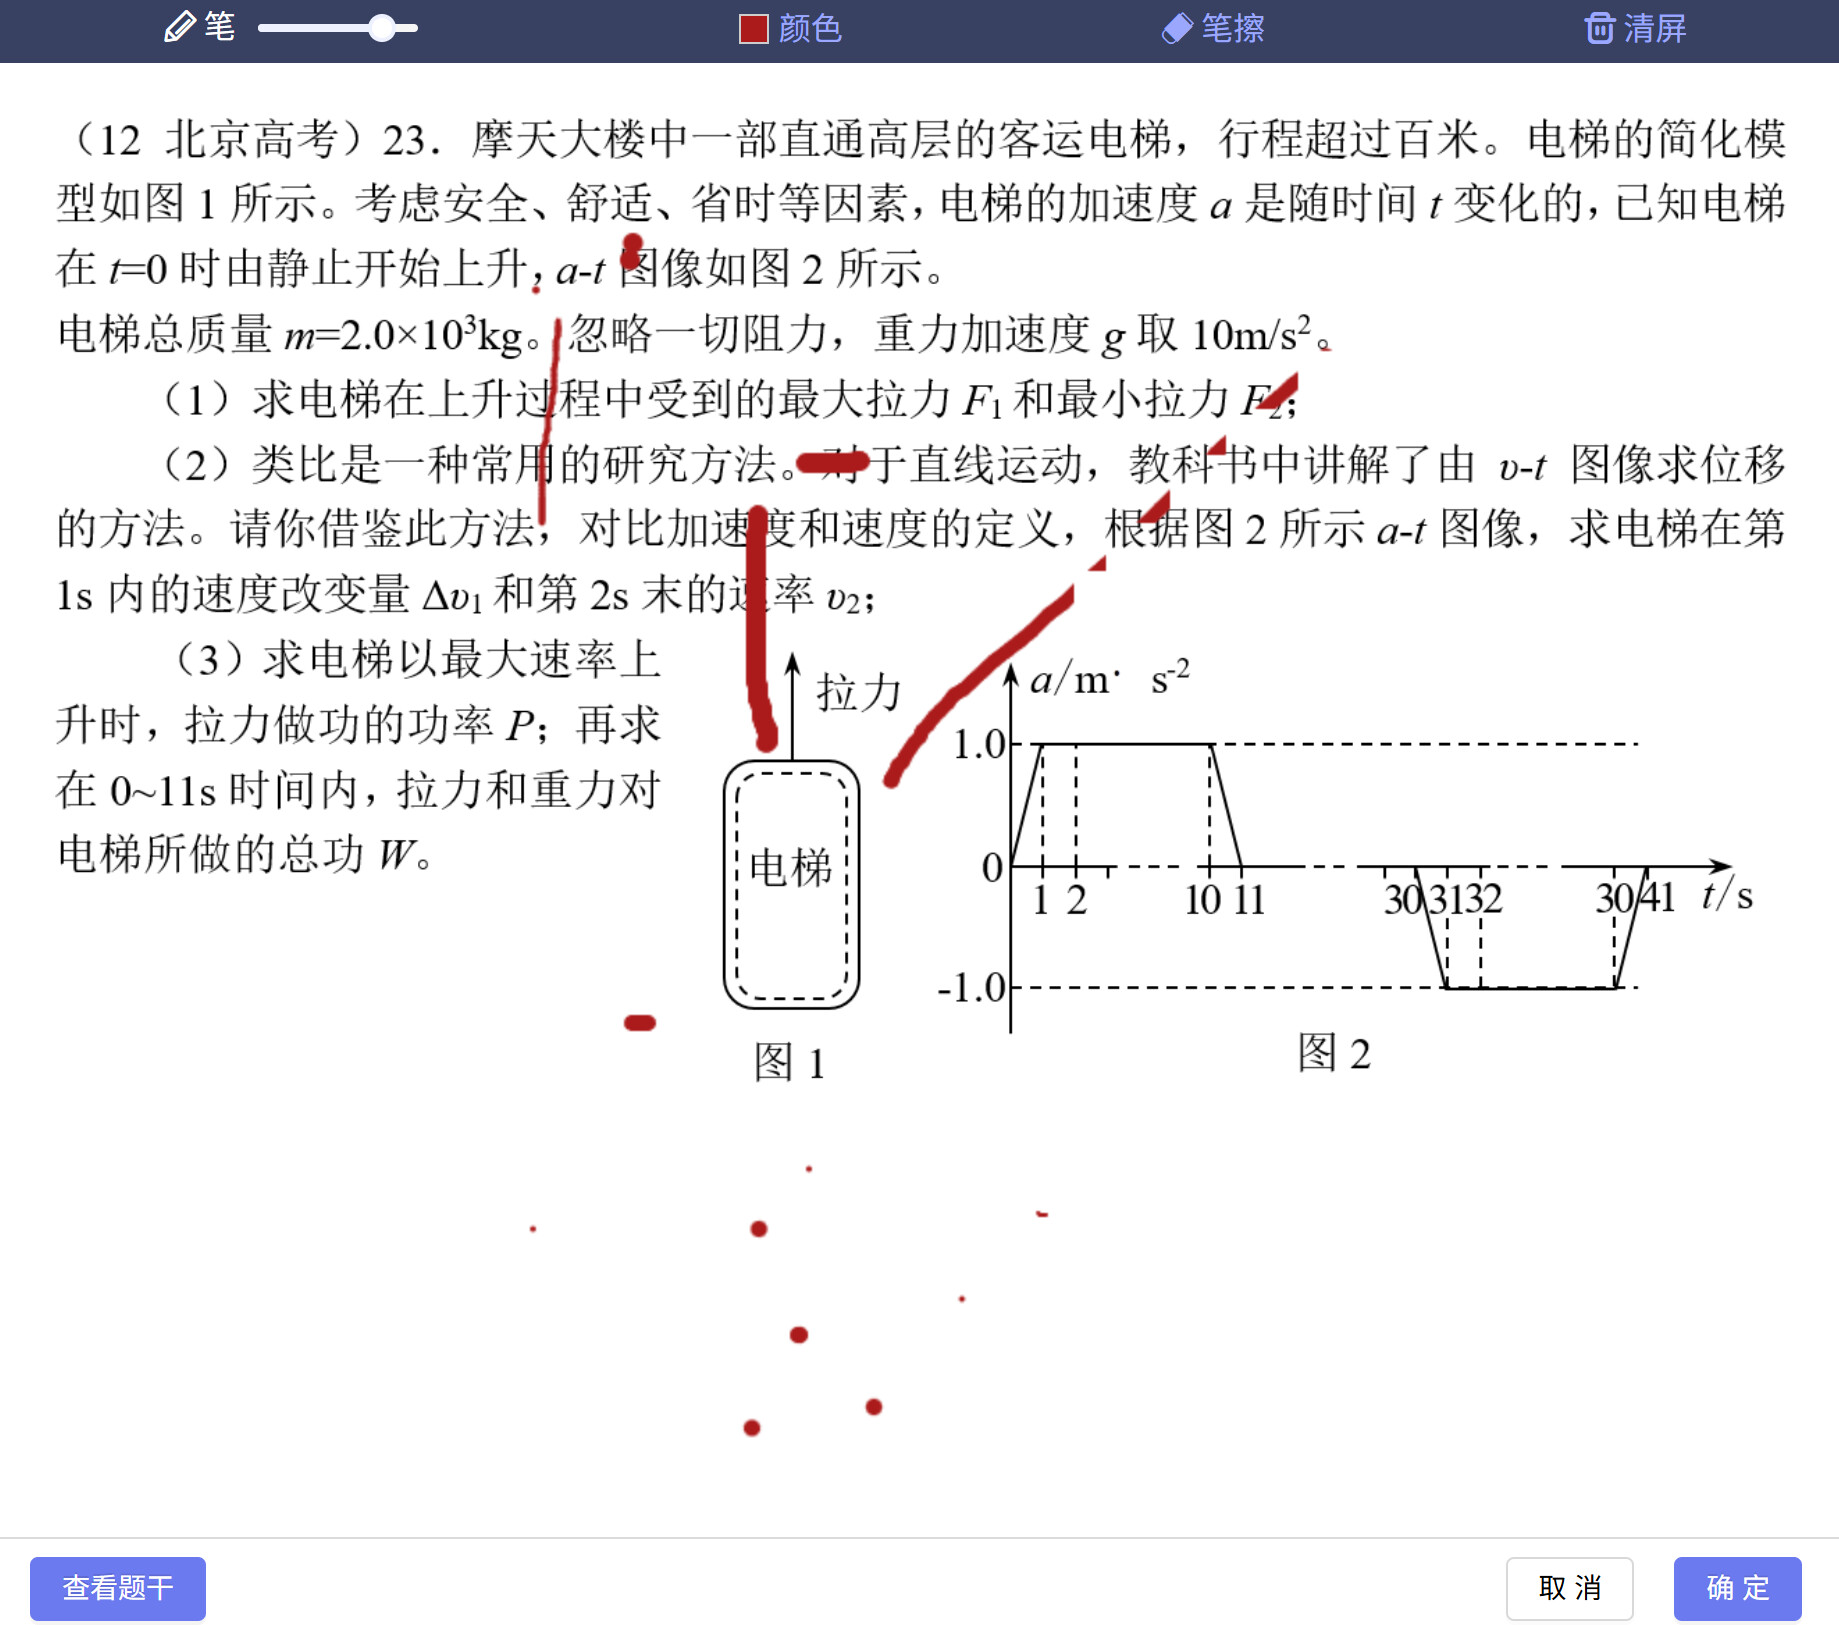
Task: Click the trash can clear-screen icon
Action: pyautogui.click(x=1599, y=28)
